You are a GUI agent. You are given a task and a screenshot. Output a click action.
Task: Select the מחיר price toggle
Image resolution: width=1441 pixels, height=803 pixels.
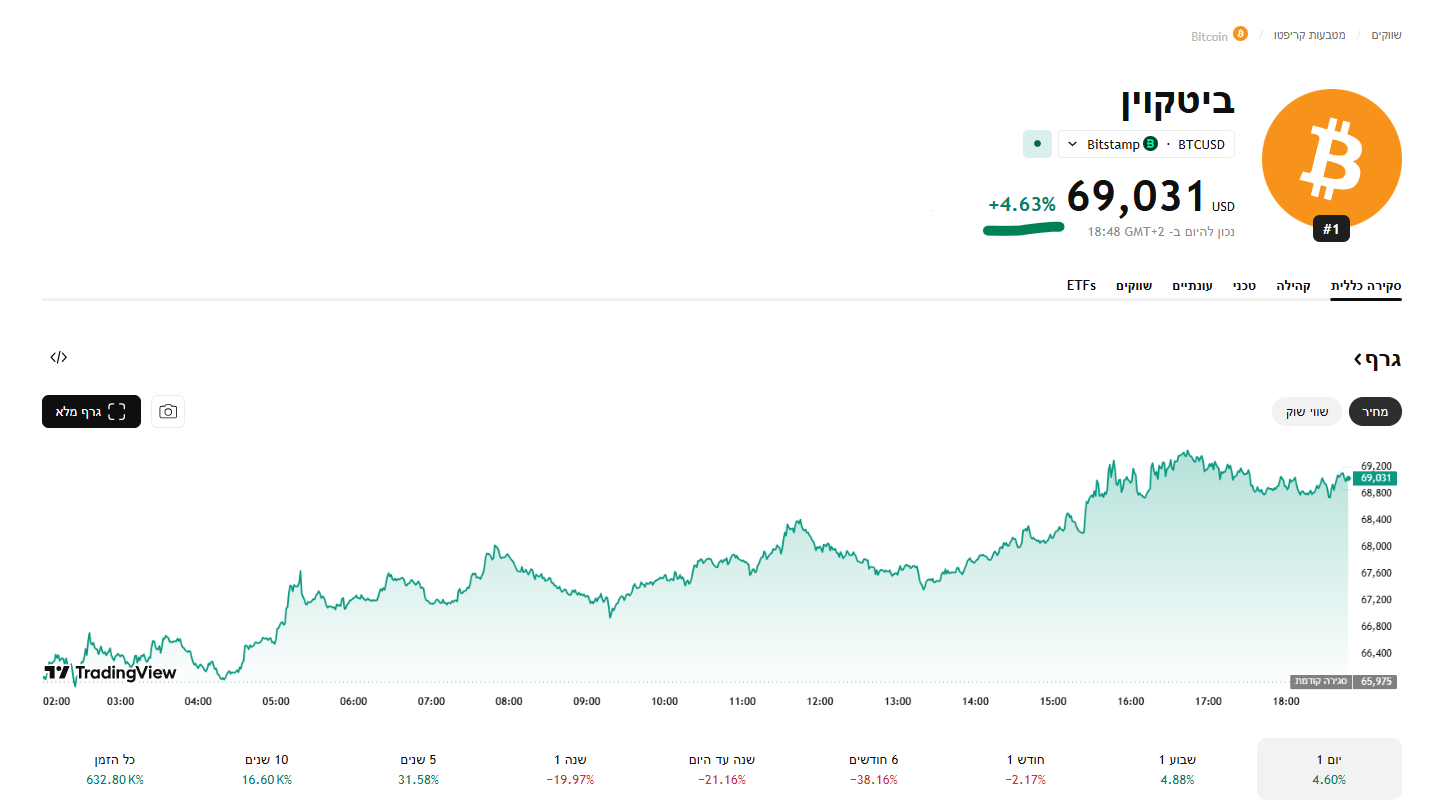pos(1375,411)
